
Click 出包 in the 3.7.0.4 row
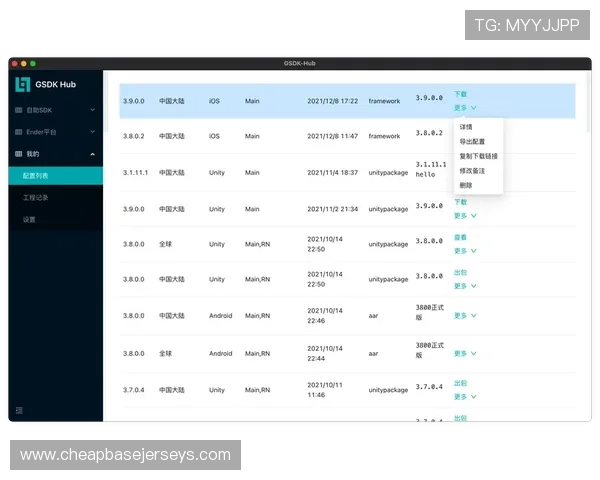460,383
